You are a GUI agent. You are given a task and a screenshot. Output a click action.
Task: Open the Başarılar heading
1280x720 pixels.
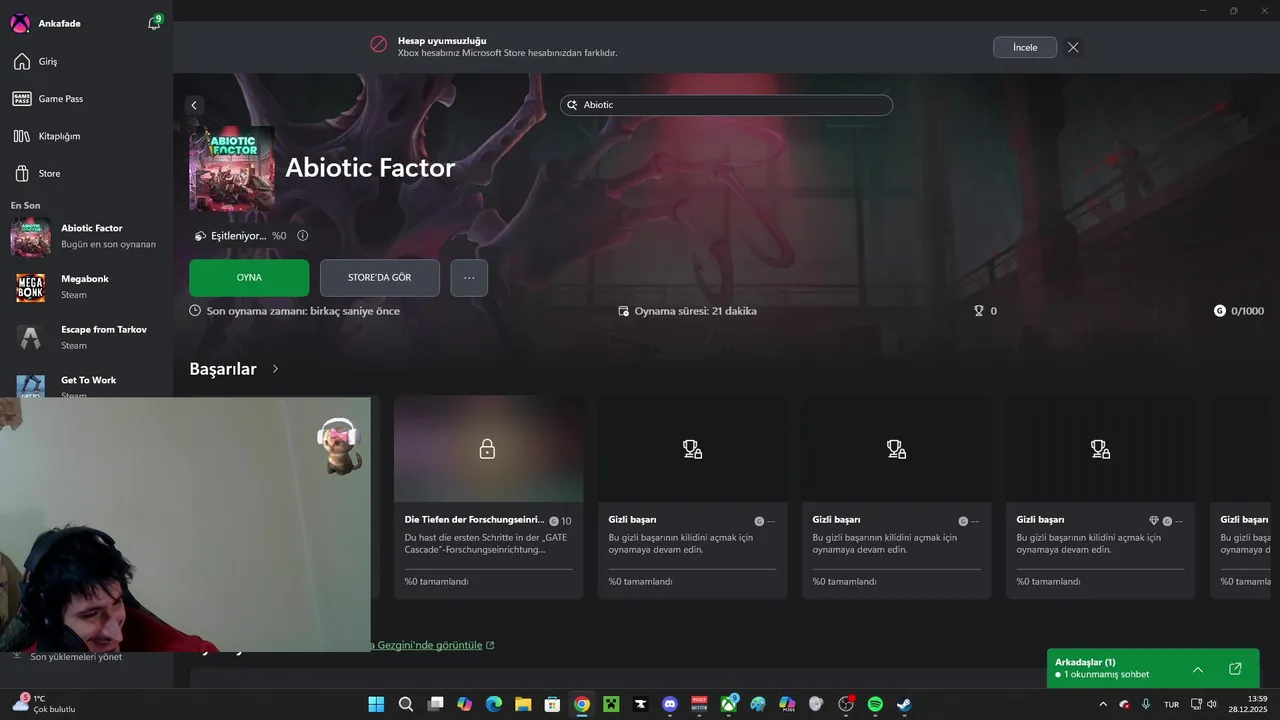coord(223,369)
